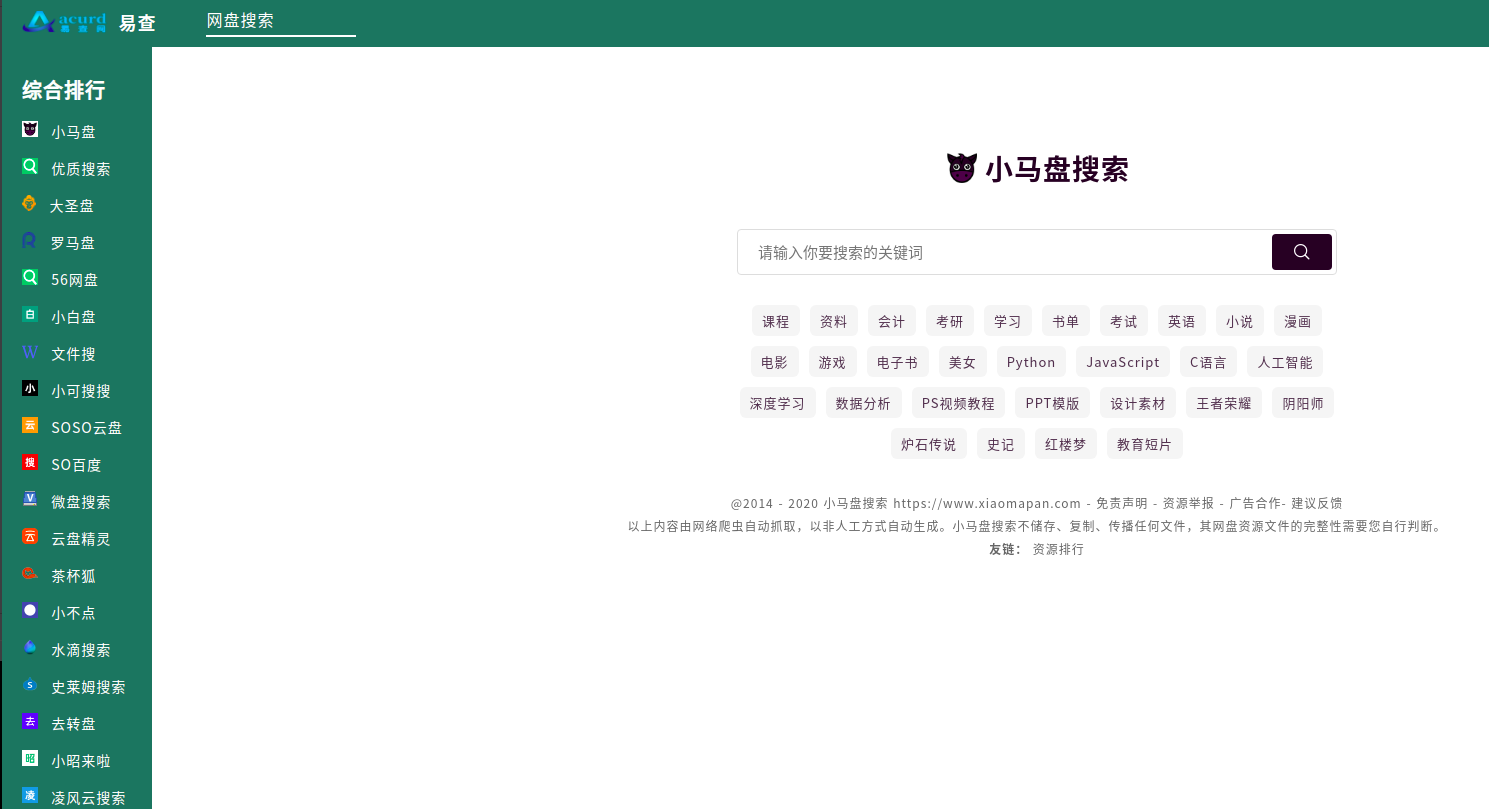Click the JavaScript keyword tag

[1123, 362]
